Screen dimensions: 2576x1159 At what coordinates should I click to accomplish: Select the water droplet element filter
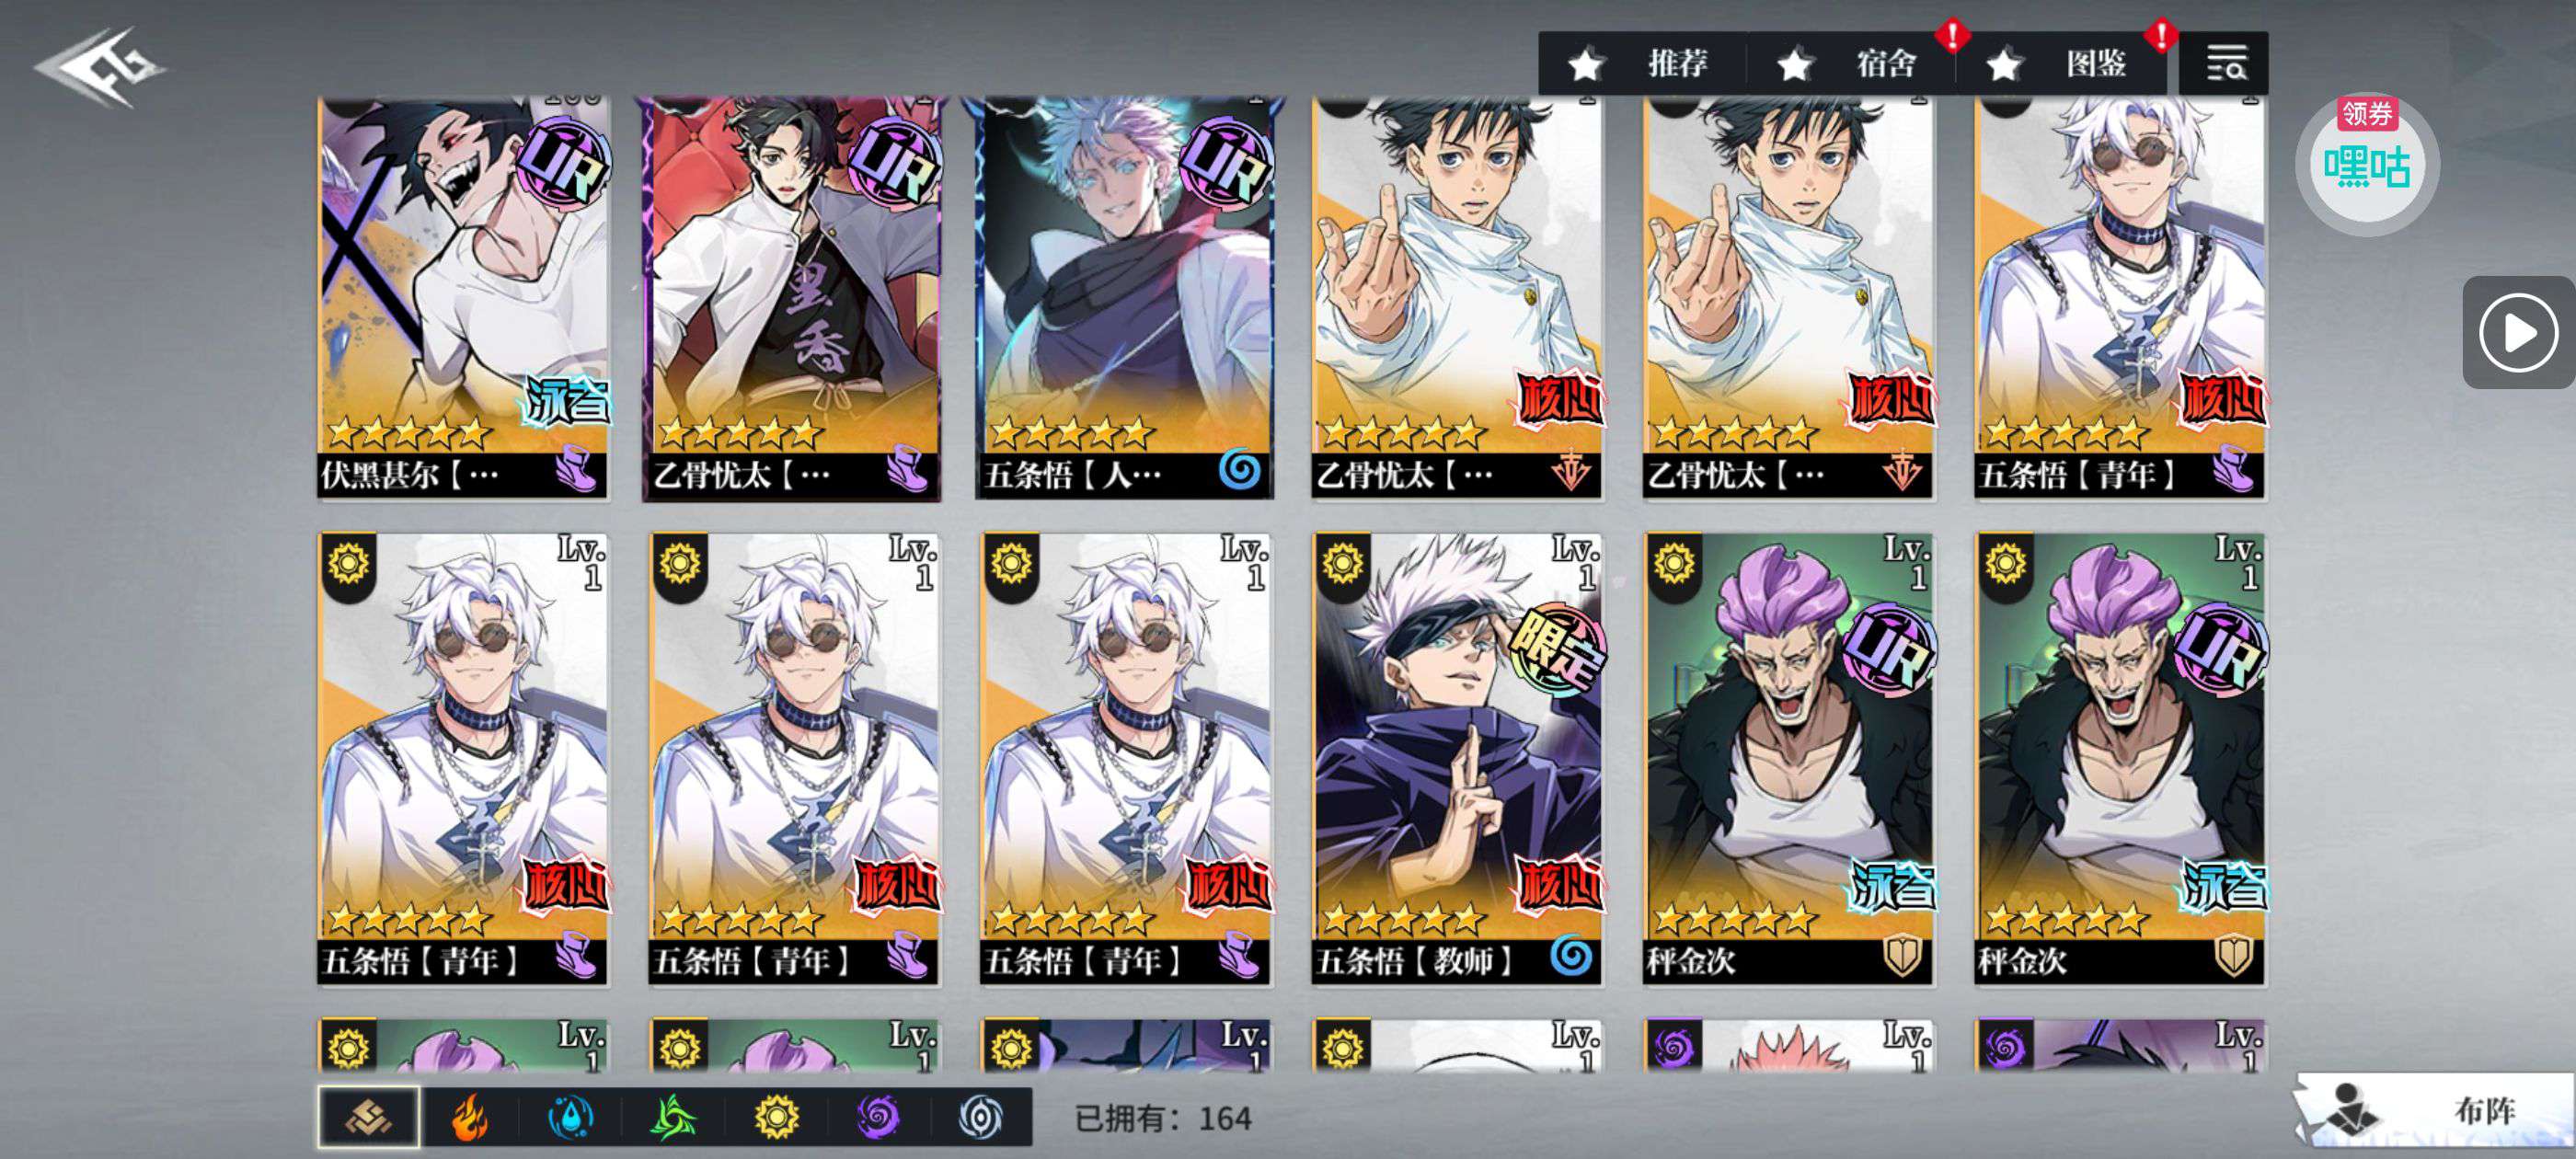coord(571,1117)
